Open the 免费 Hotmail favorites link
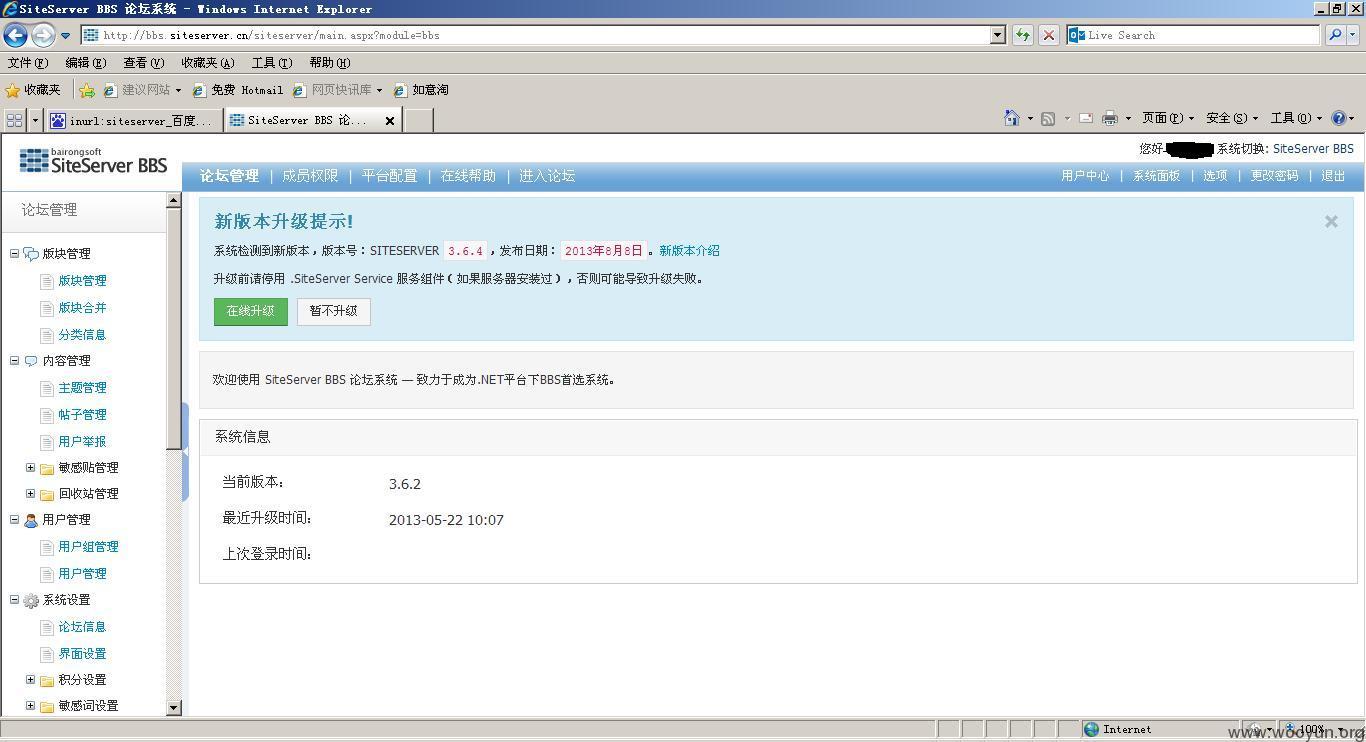 point(237,90)
